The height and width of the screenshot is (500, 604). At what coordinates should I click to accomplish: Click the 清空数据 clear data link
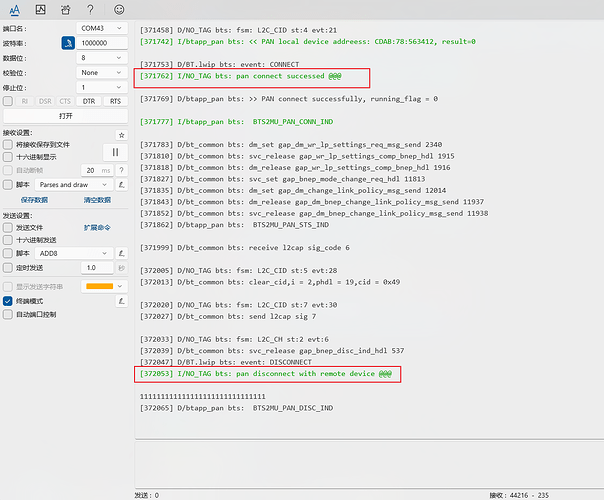(x=97, y=200)
